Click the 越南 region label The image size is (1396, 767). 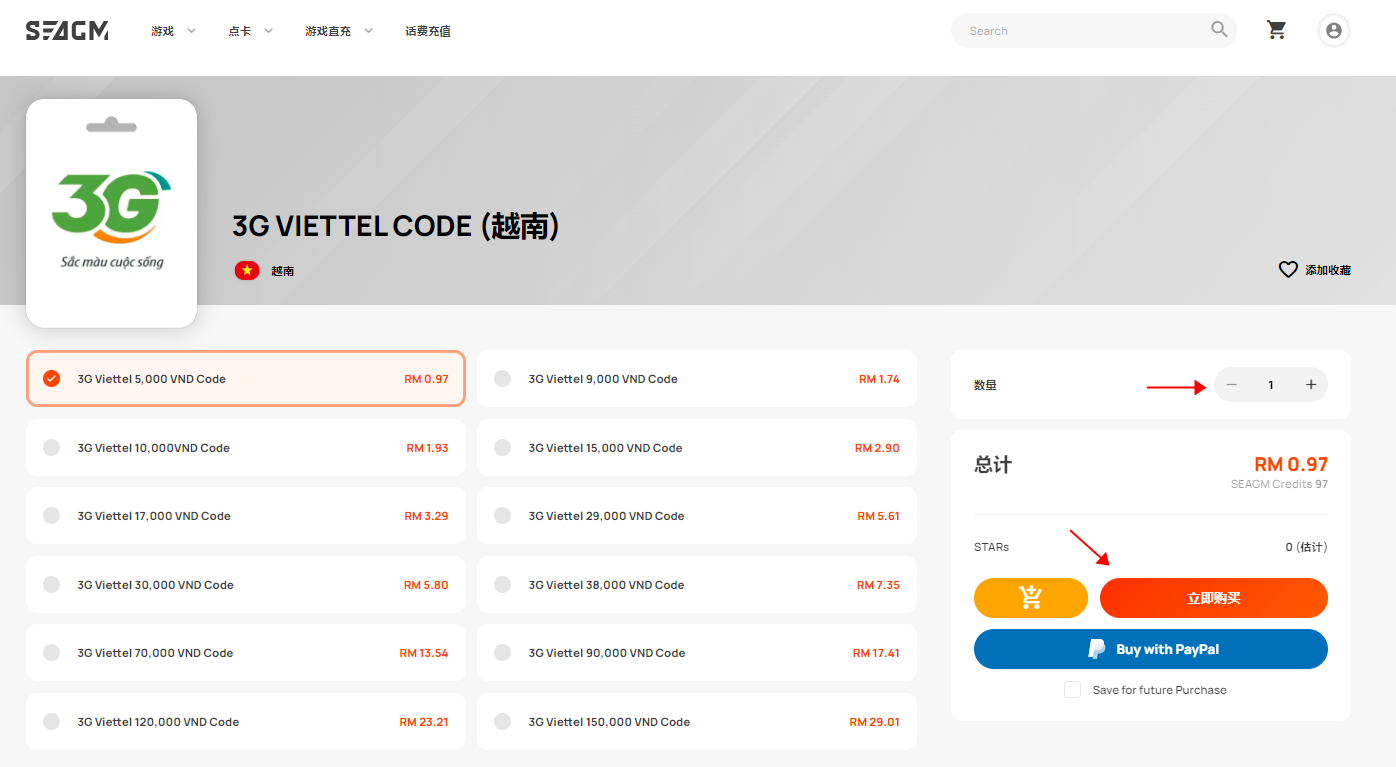(283, 271)
